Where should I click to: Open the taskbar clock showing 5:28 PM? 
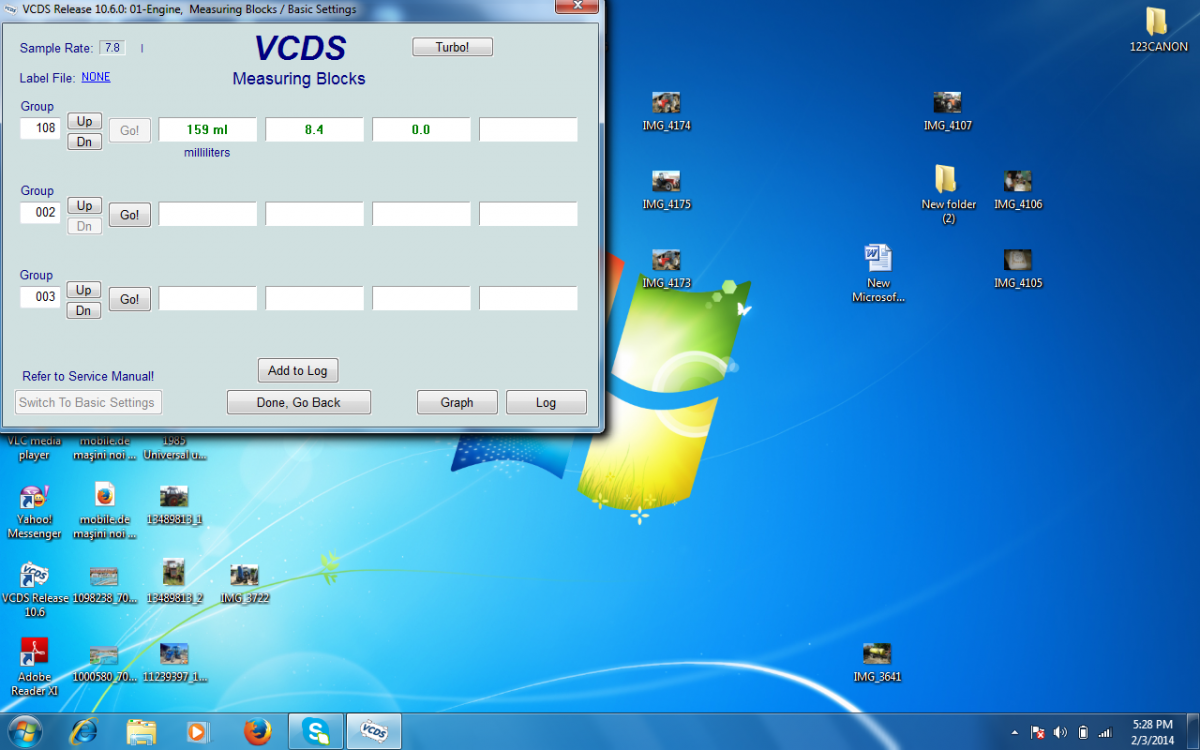(x=1152, y=732)
